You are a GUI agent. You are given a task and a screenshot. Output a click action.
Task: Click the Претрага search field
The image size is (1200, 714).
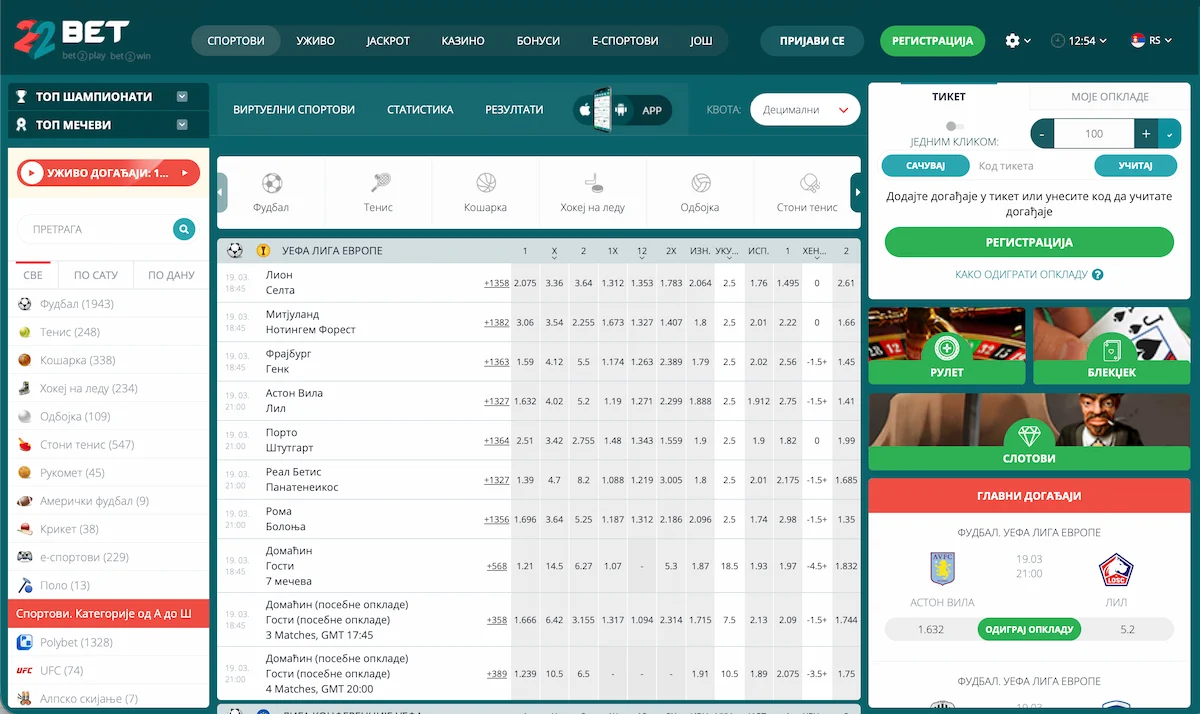click(x=95, y=229)
